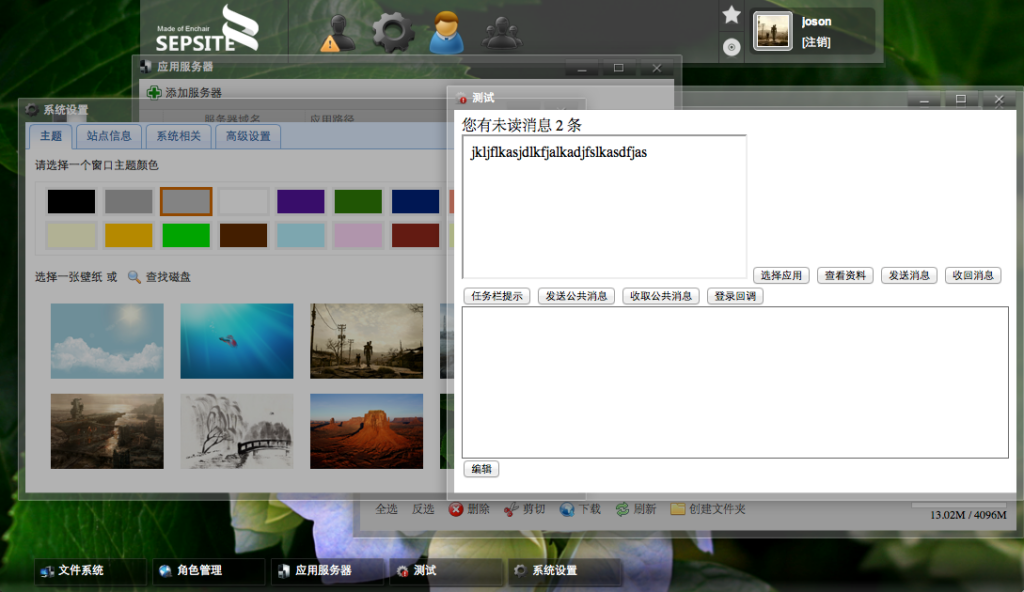Choose the purple theme color swatch
The width and height of the screenshot is (1024, 592).
tap(301, 201)
